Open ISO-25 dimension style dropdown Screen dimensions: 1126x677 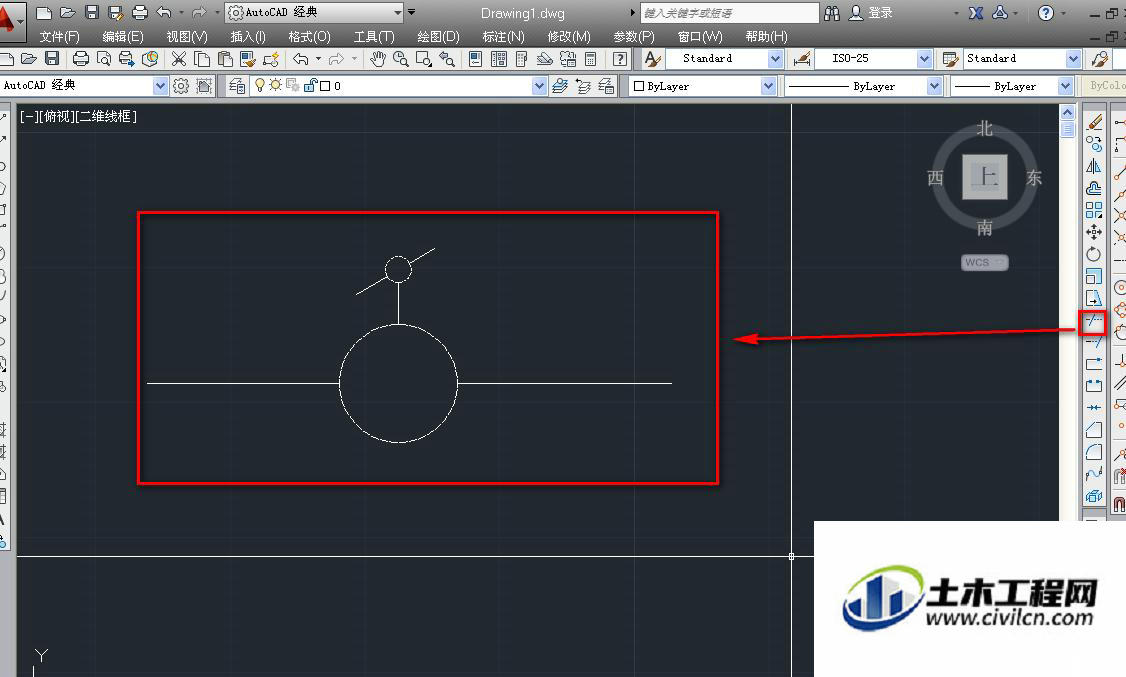pyautogui.click(x=925, y=59)
